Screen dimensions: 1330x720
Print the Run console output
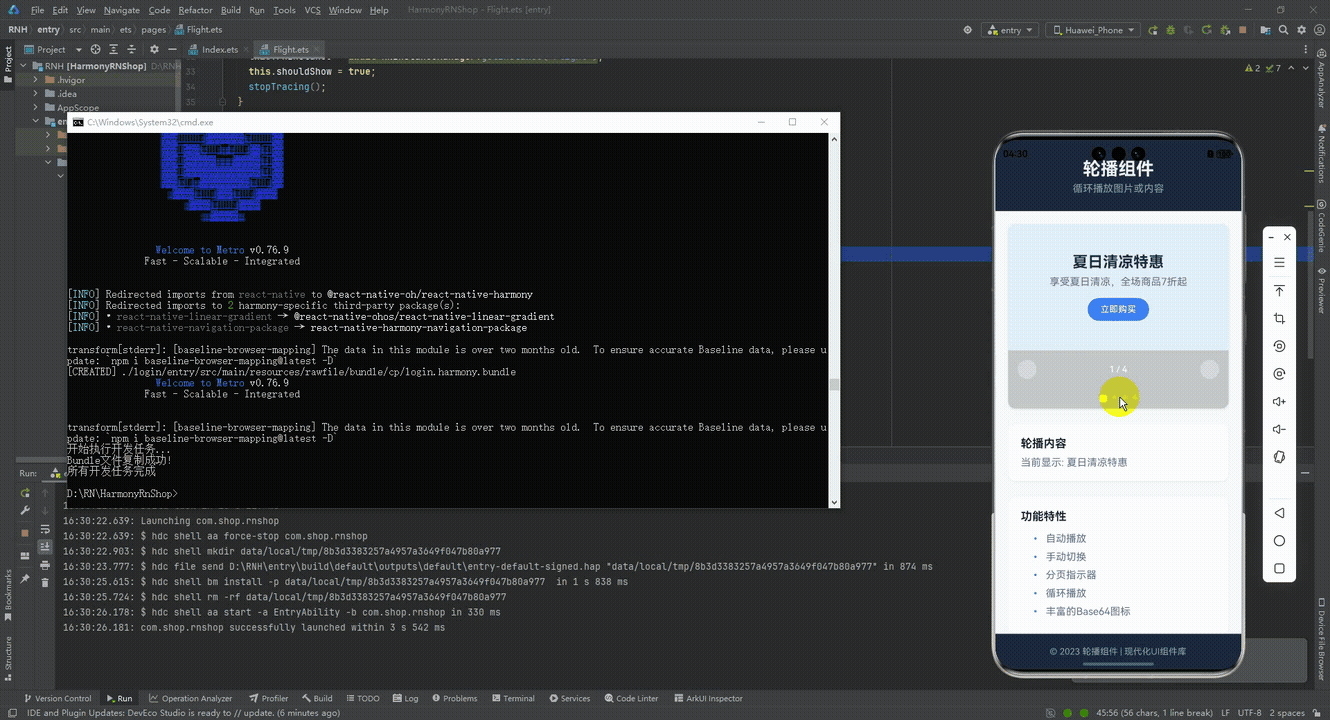click(45, 565)
